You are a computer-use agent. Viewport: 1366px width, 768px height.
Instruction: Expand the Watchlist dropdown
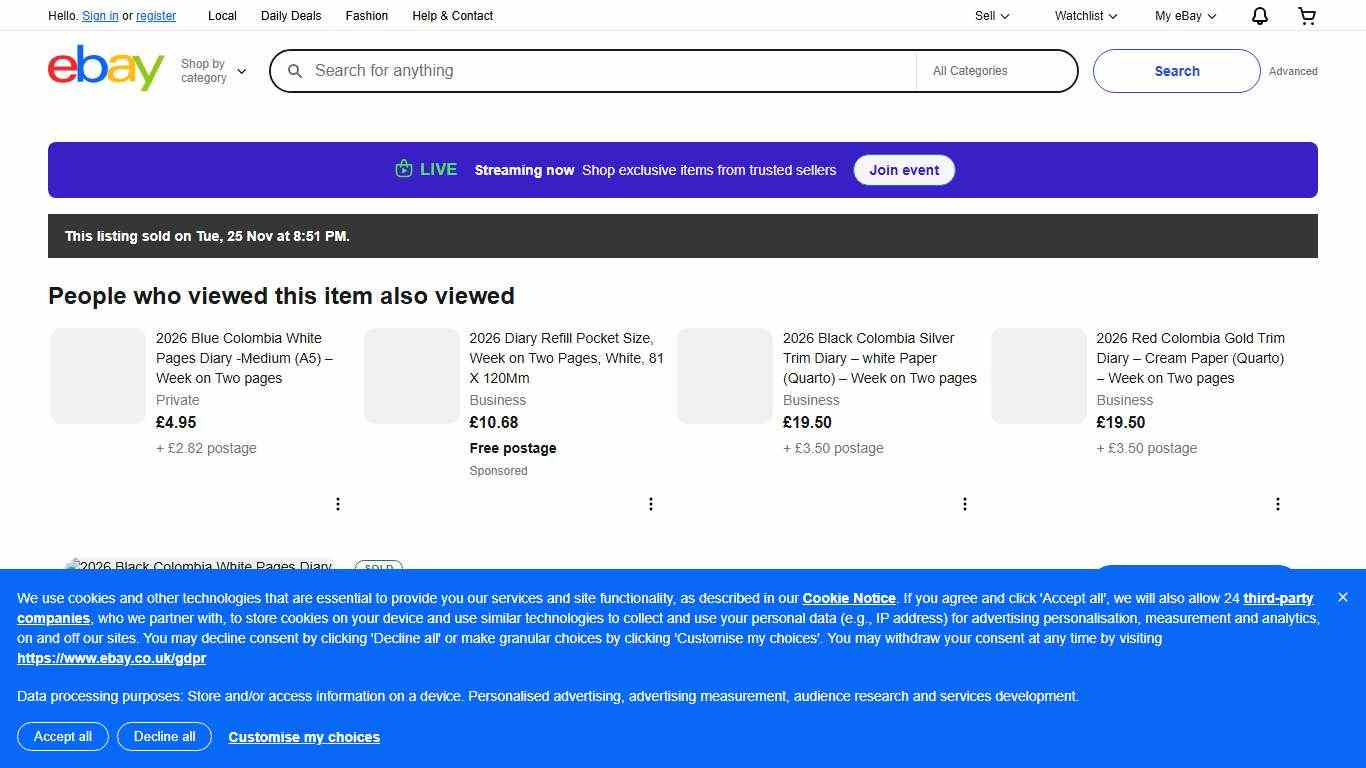click(1085, 16)
